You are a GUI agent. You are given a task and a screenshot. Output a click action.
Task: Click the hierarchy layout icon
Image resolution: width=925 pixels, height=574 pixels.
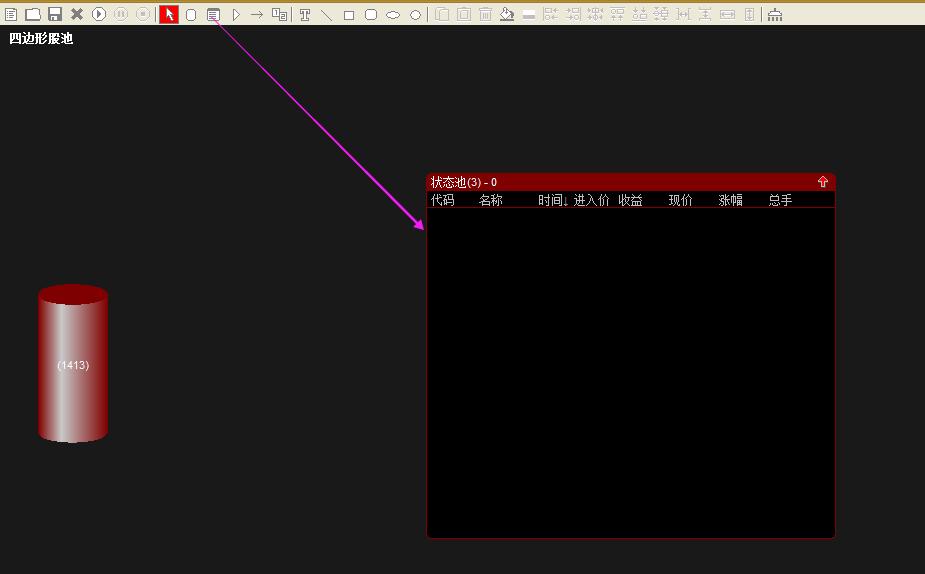[x=775, y=15]
